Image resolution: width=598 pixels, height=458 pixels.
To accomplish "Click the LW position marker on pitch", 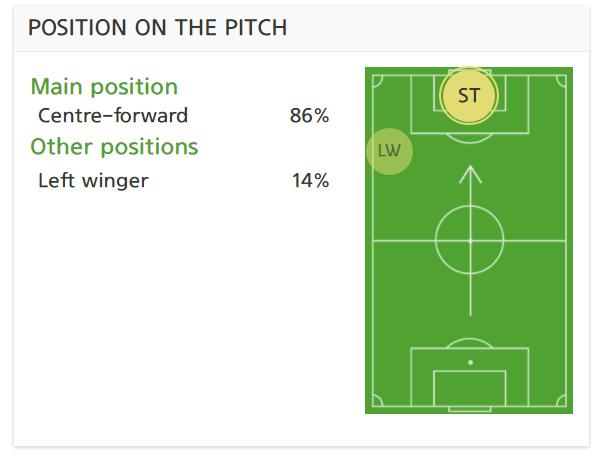I will tap(389, 151).
